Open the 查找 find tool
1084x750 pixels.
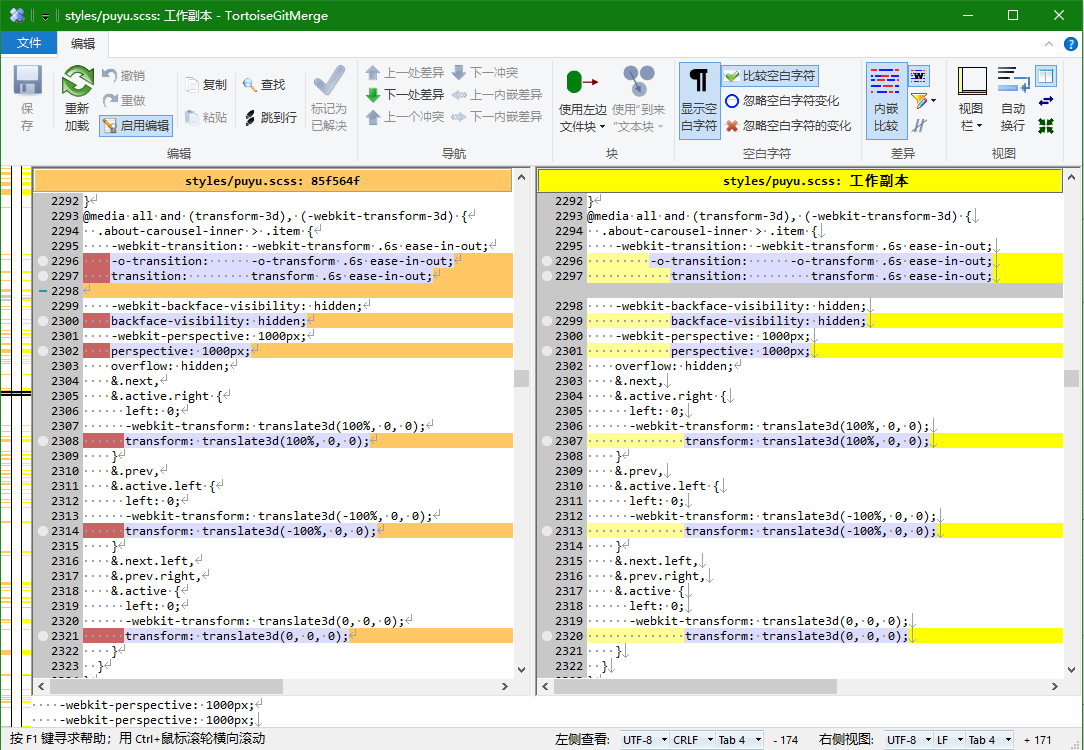[x=264, y=84]
